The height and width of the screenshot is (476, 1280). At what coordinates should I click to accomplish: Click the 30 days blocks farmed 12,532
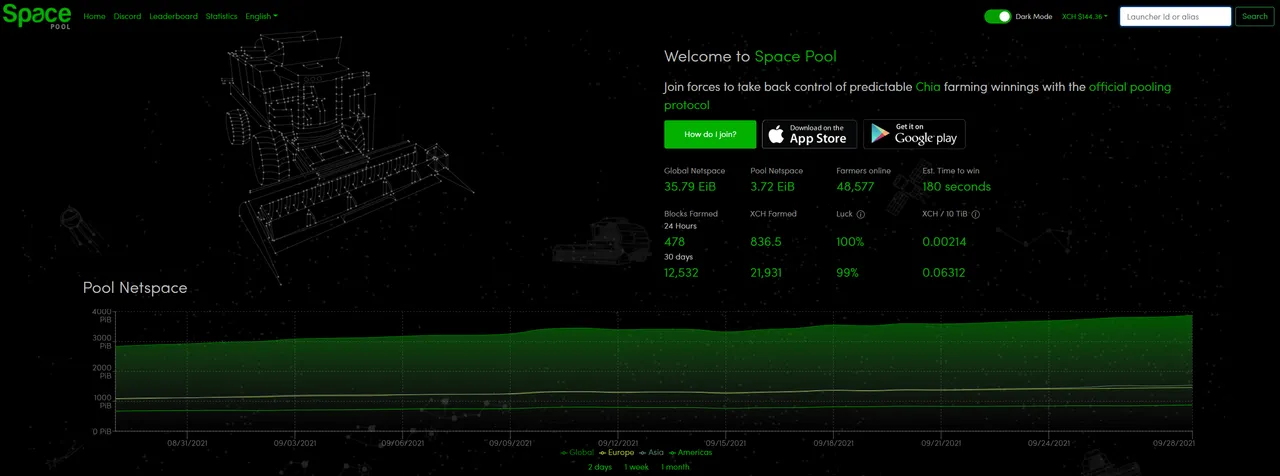[x=681, y=273]
